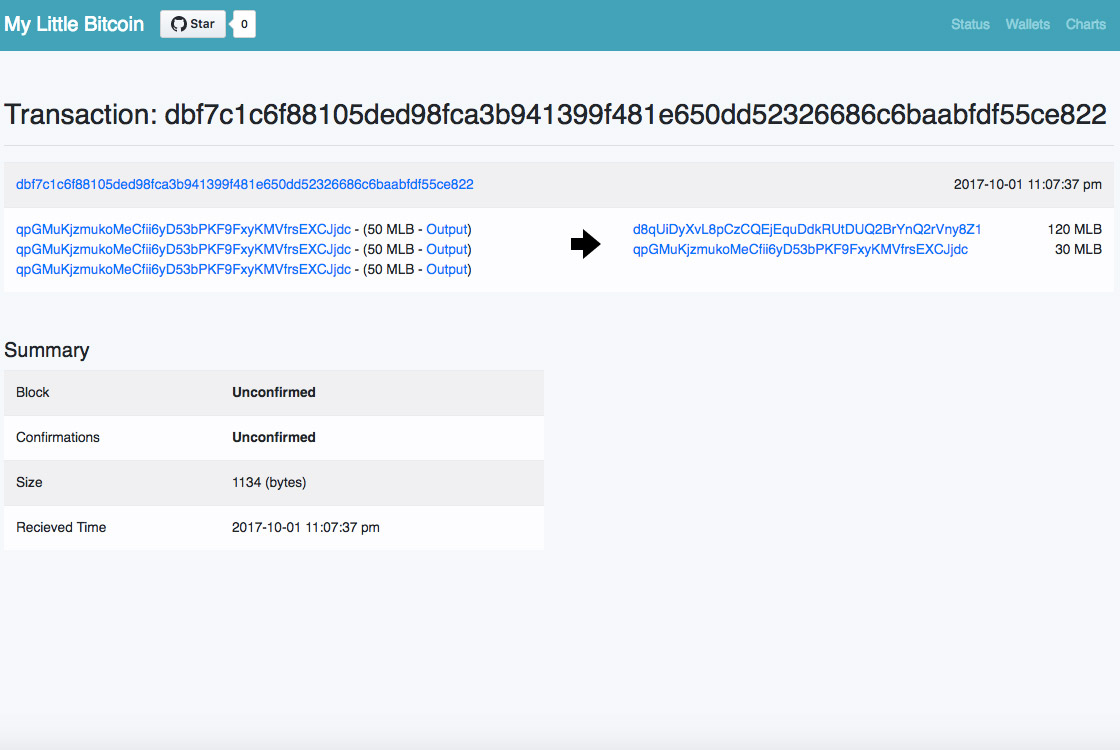The image size is (1120, 750).
Task: Click the GitHub Star button
Action: tap(193, 24)
